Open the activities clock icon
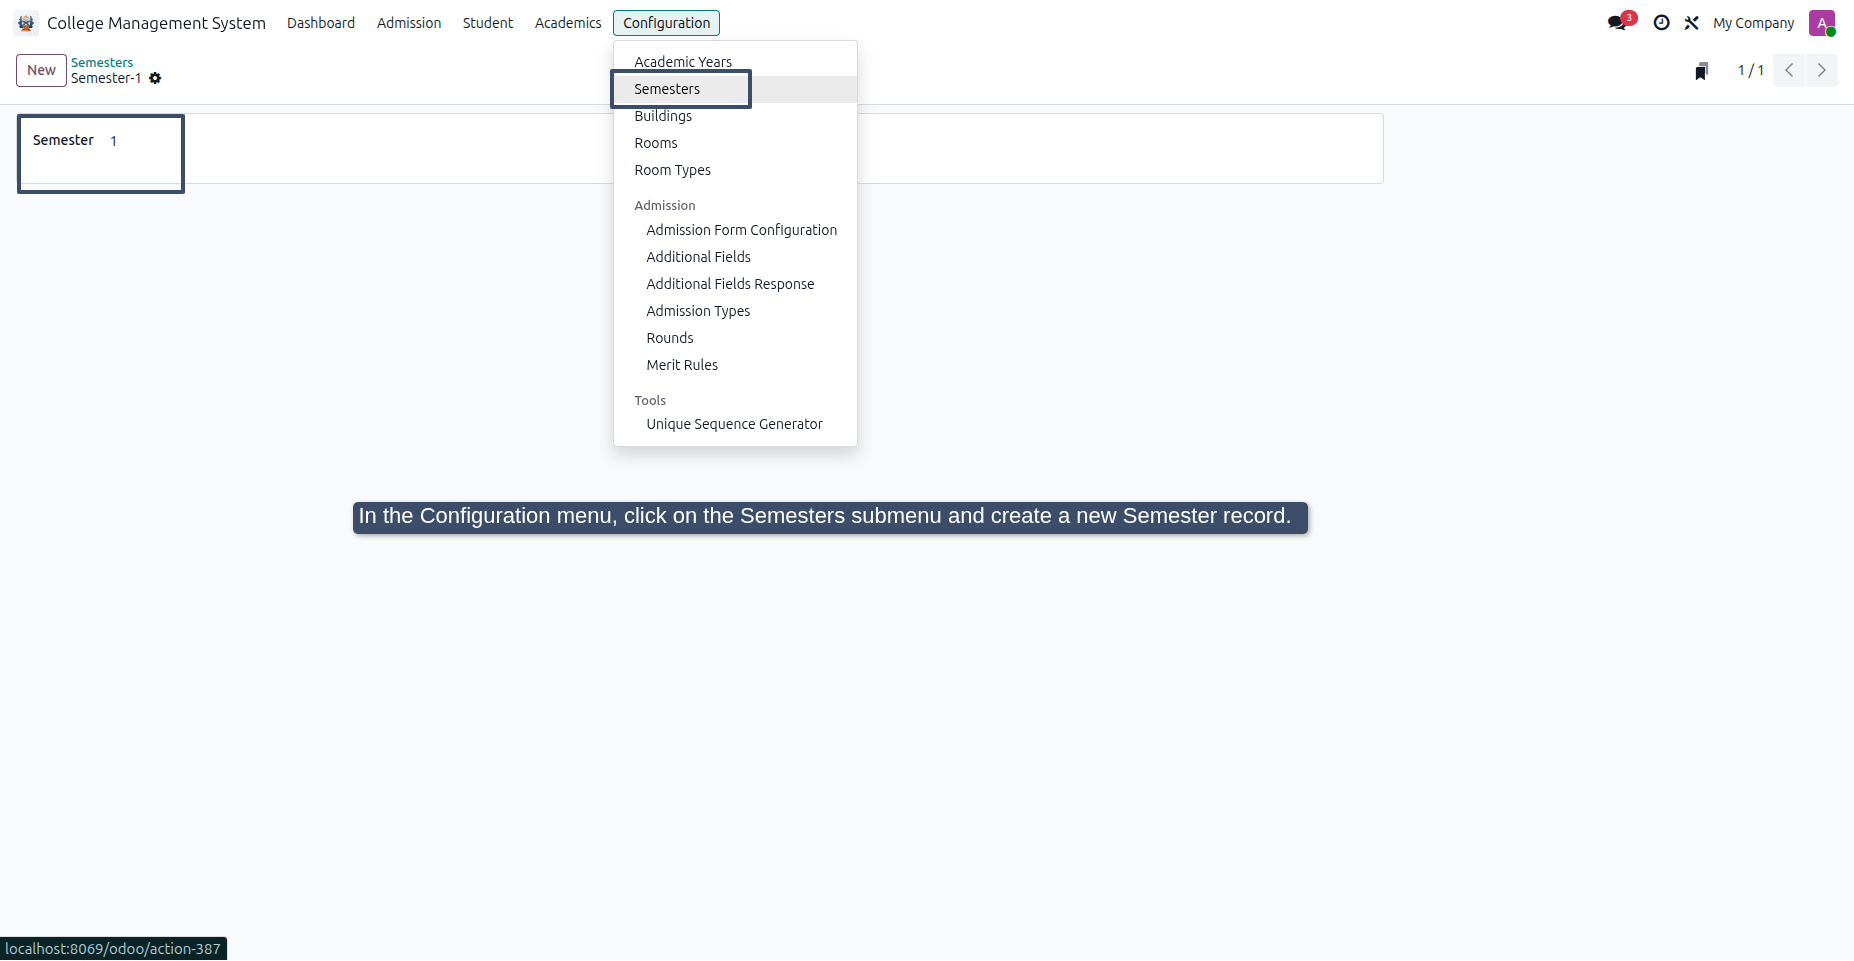The width and height of the screenshot is (1854, 961). tap(1661, 23)
